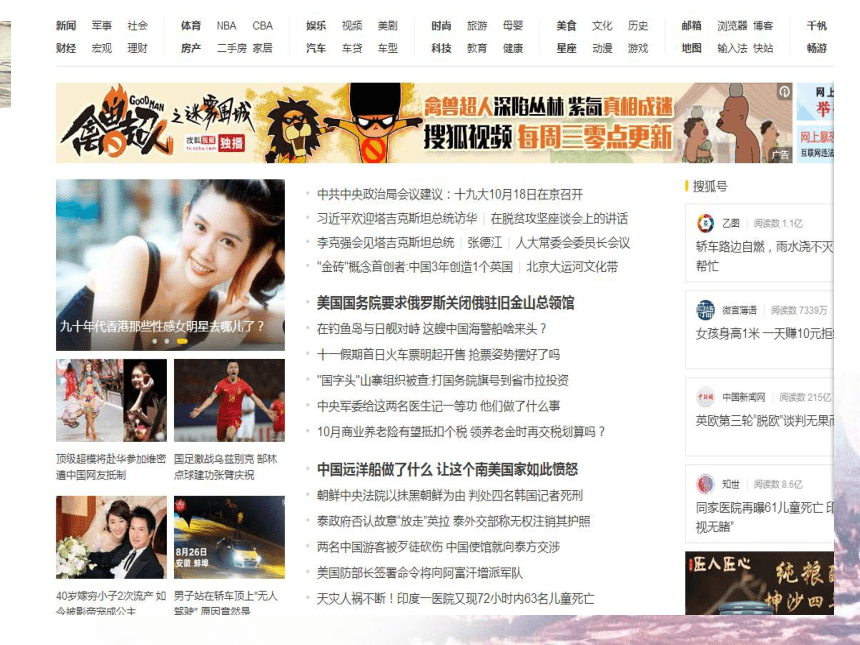Click the banner ad info icon
The image size is (860, 645).
[784, 92]
